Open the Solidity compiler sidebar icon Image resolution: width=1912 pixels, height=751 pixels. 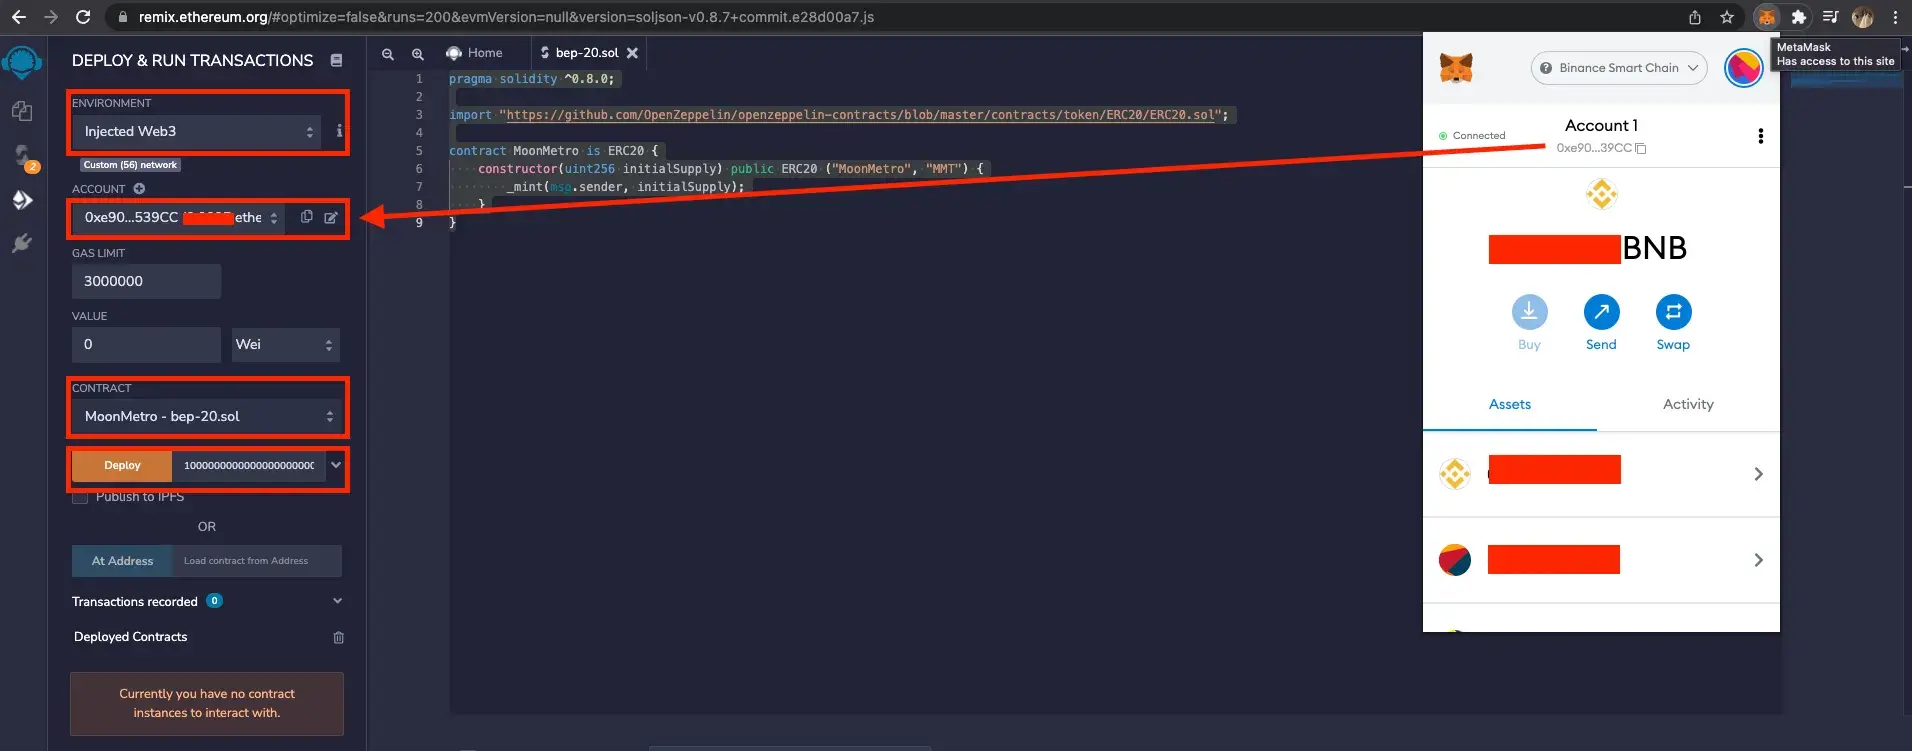pos(22,156)
